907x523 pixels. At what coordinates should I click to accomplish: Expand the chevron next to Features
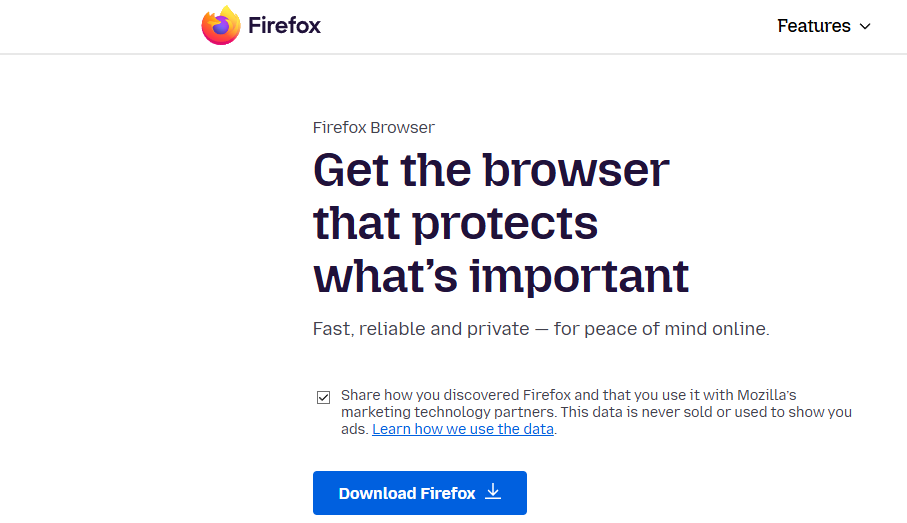click(x=865, y=26)
